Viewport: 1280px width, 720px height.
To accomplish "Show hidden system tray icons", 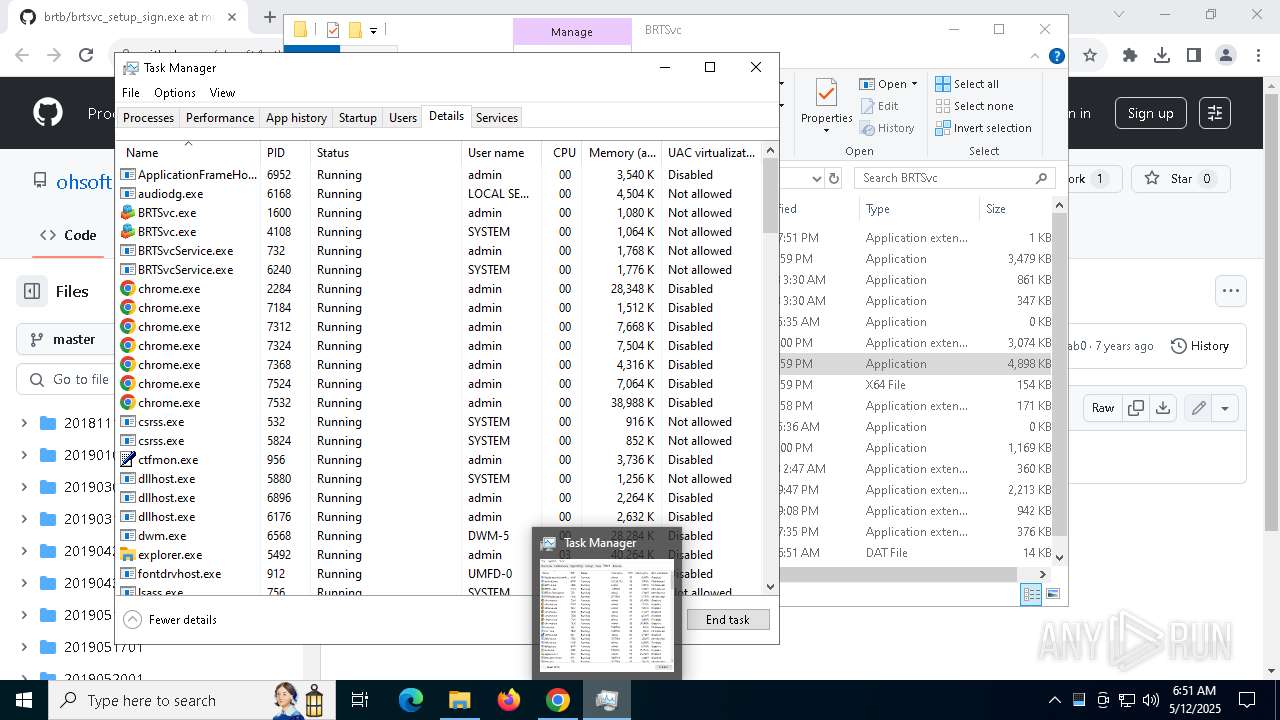I will pyautogui.click(x=1054, y=700).
